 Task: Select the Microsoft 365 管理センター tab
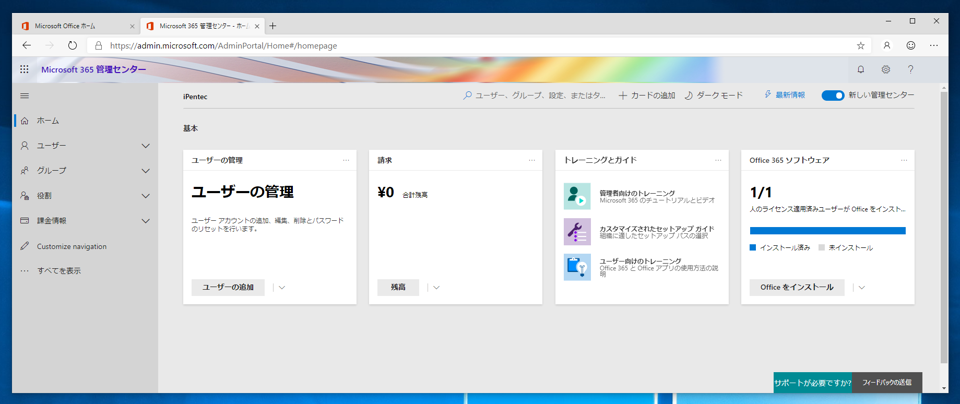tap(201, 26)
